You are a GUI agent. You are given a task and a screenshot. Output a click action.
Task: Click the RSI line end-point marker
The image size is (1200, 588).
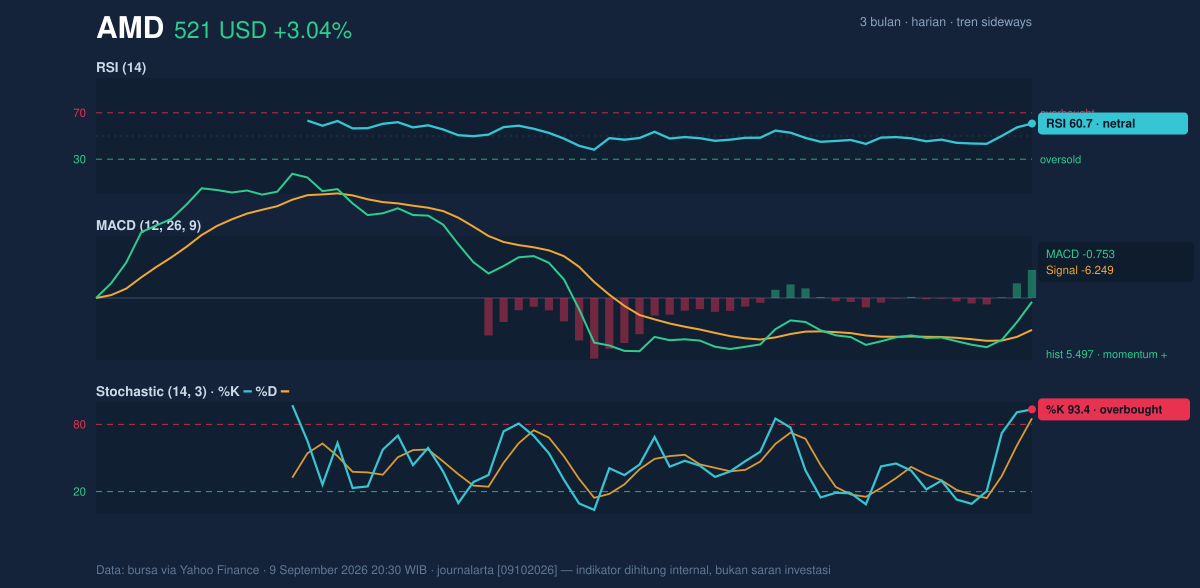pyautogui.click(x=1032, y=124)
